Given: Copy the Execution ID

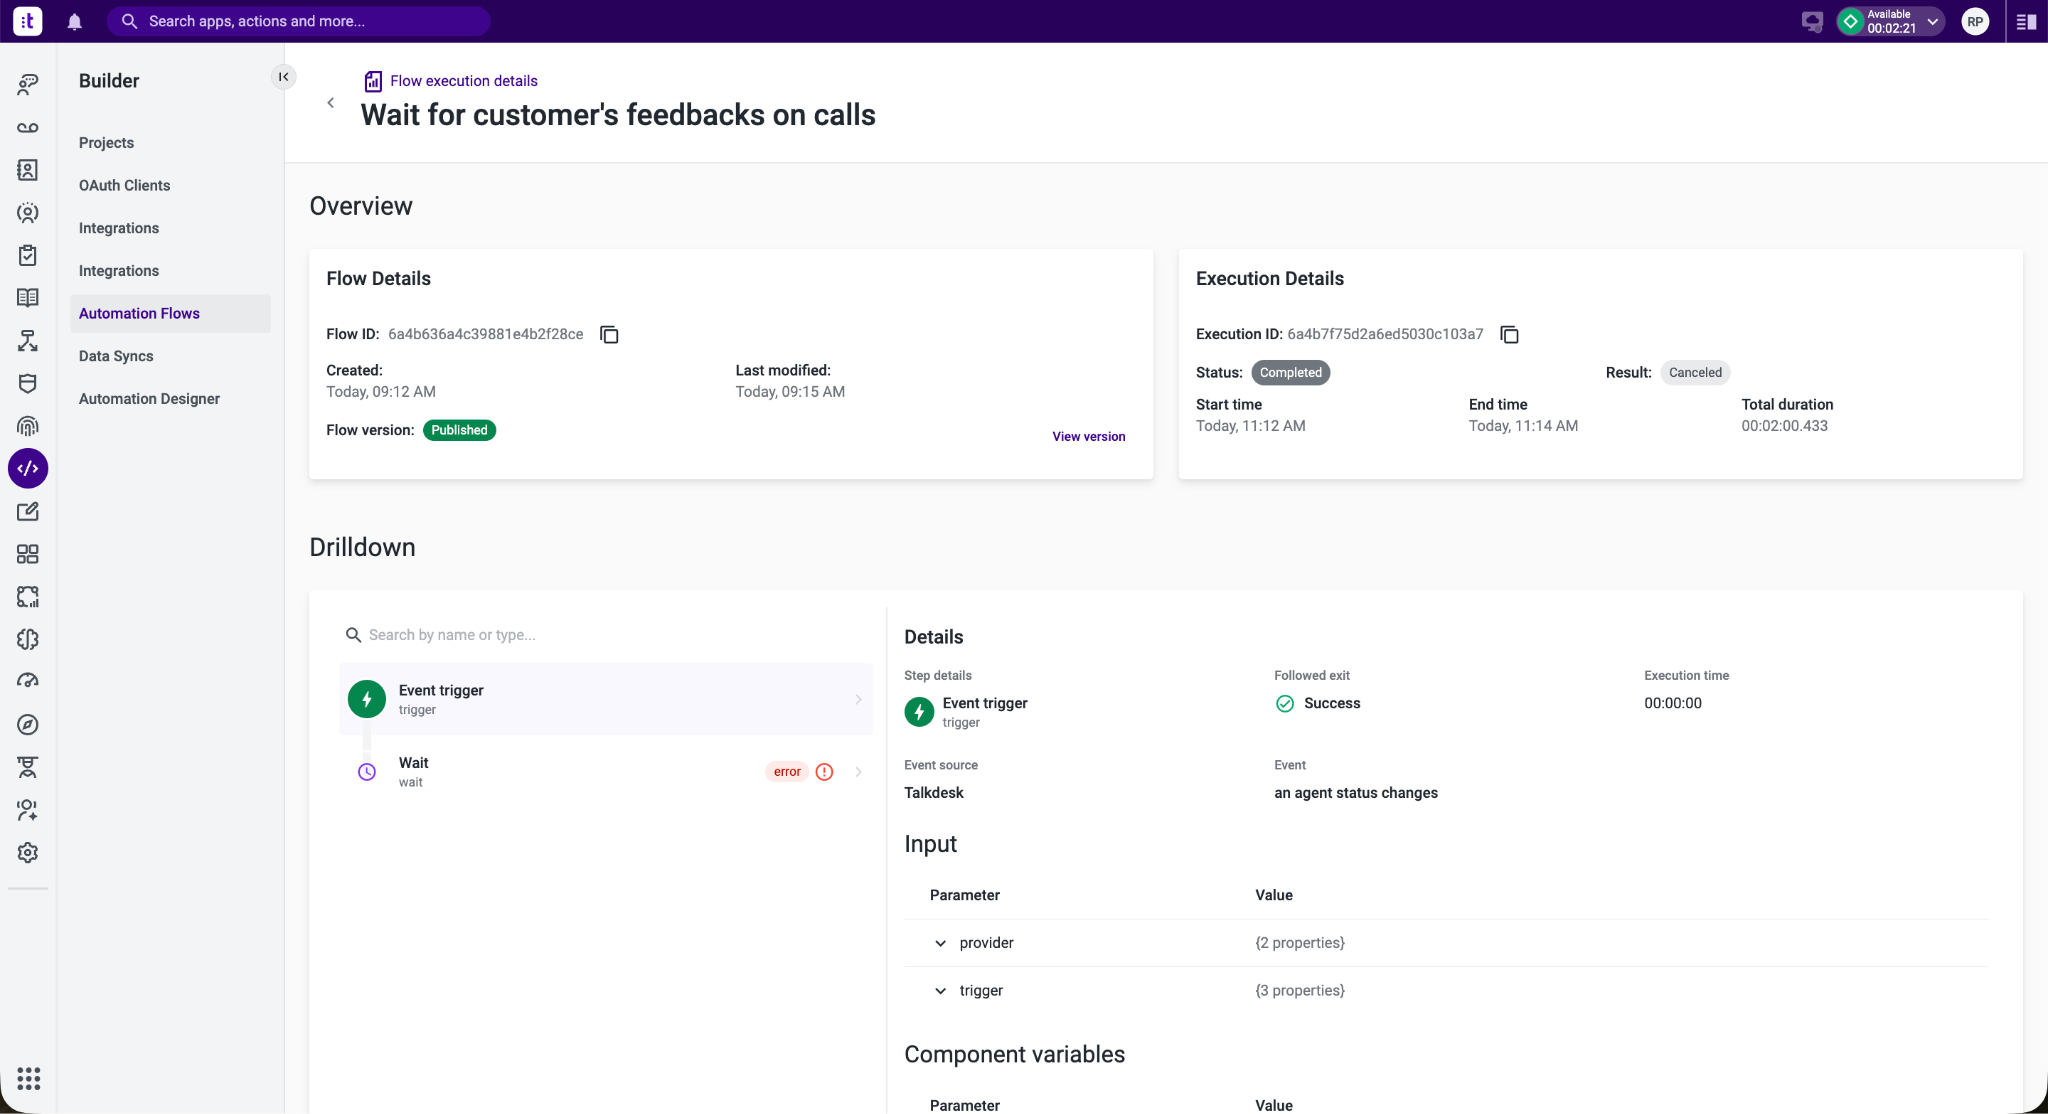Looking at the screenshot, I should [x=1510, y=334].
